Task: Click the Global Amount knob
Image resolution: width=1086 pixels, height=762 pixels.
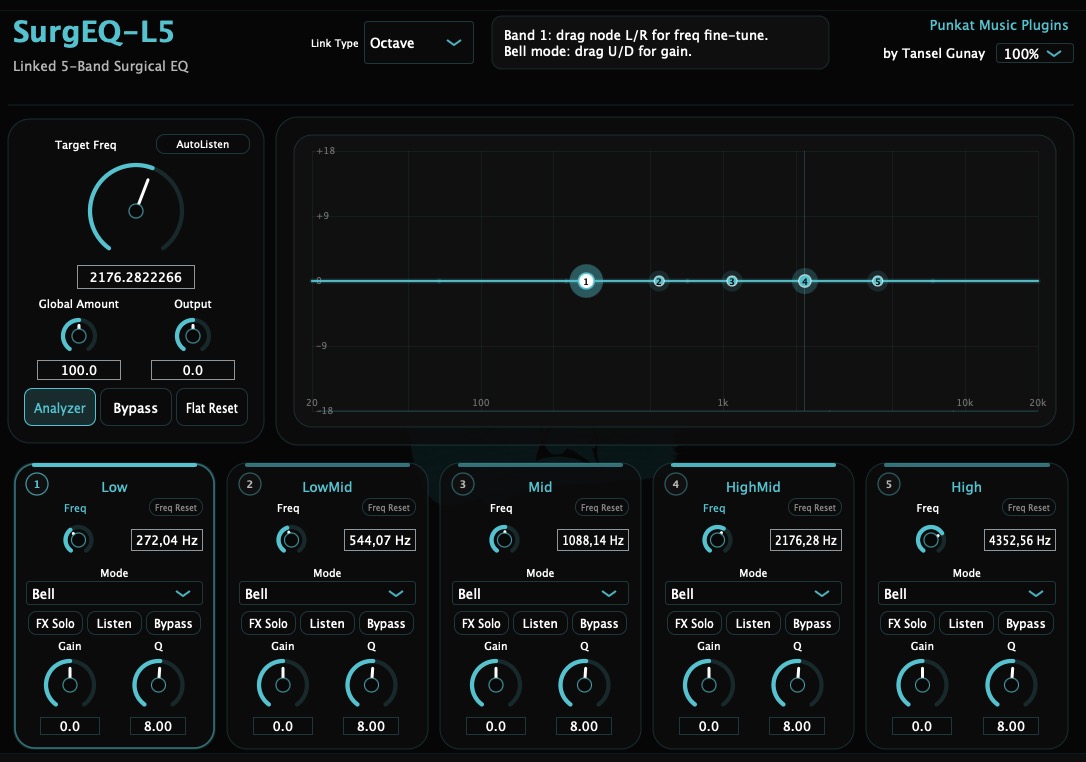Action: (x=79, y=335)
